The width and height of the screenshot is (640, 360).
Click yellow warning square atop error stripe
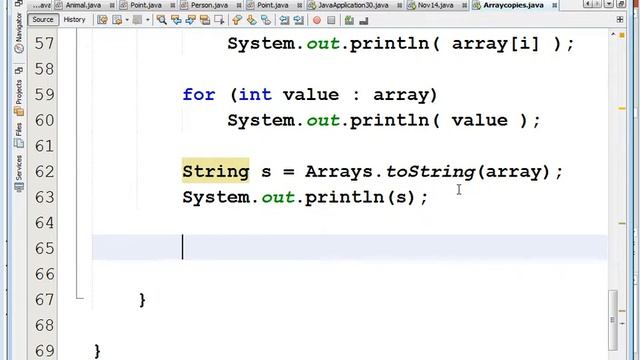pyautogui.click(x=622, y=36)
